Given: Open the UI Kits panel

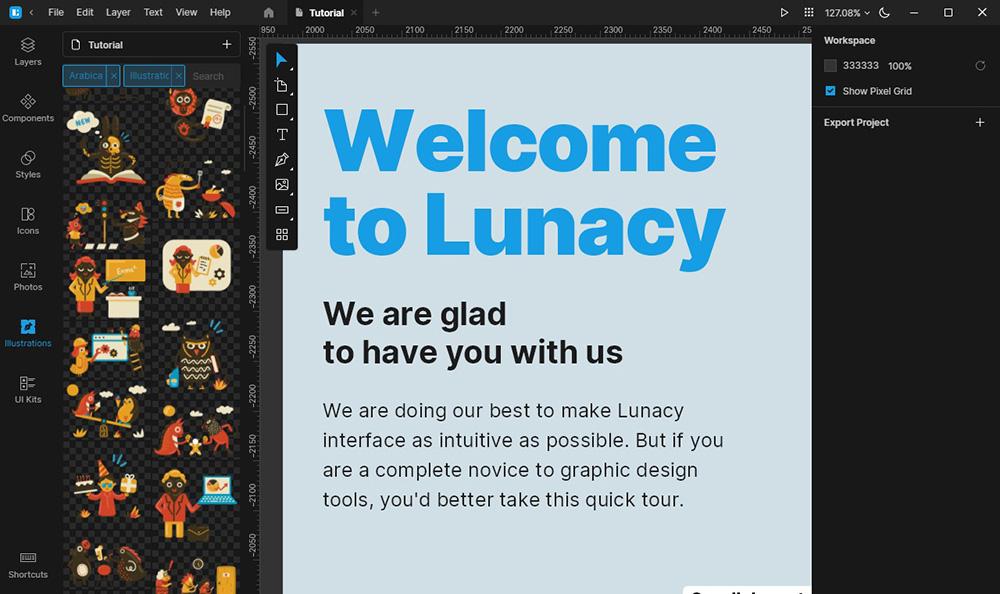Looking at the screenshot, I should 27,390.
